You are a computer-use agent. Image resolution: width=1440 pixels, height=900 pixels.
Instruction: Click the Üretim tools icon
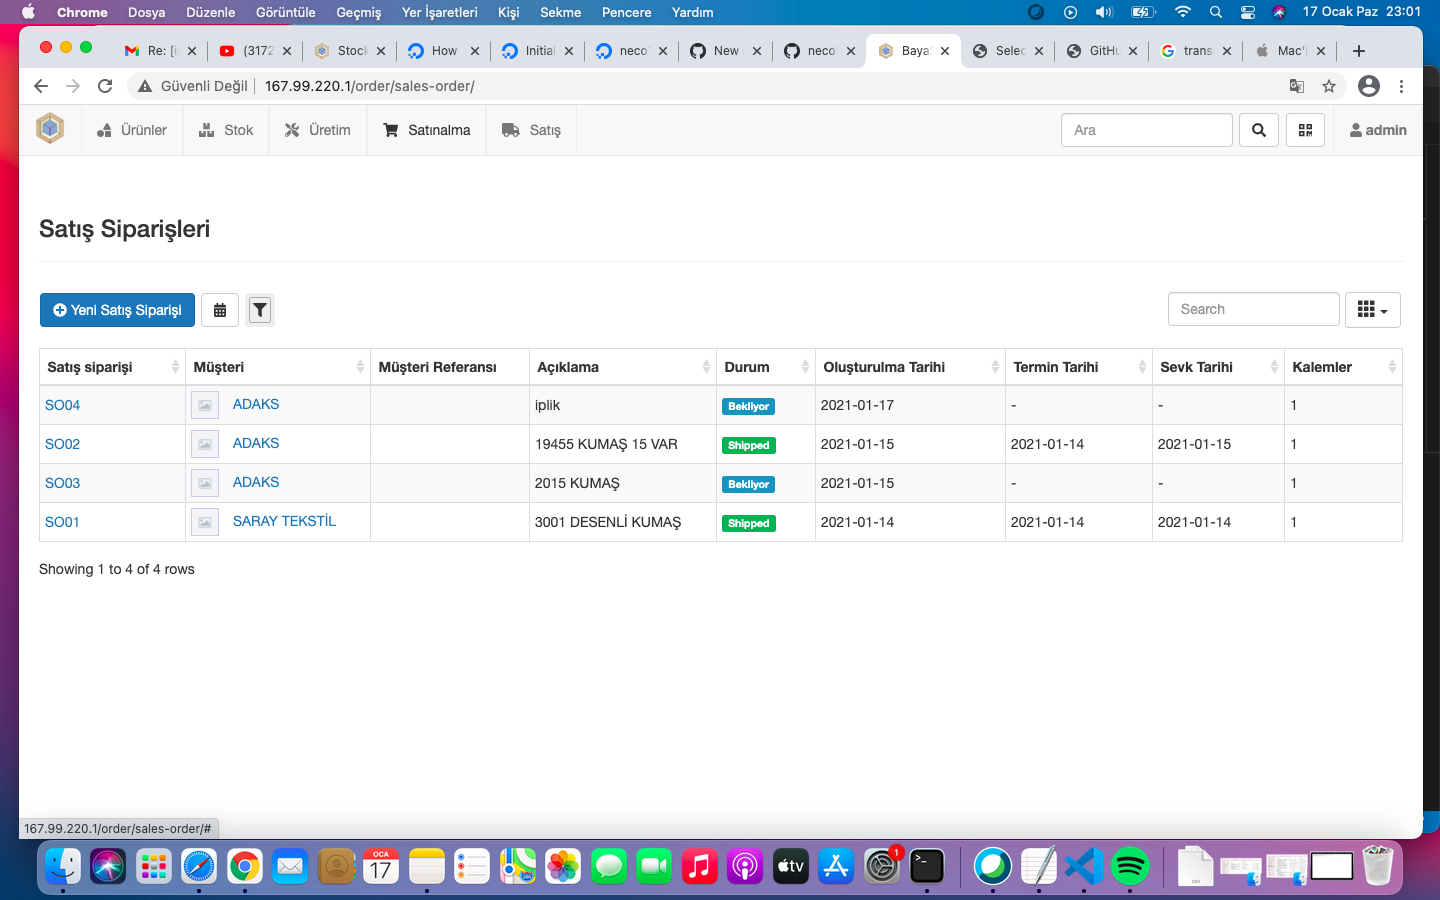pos(288,129)
